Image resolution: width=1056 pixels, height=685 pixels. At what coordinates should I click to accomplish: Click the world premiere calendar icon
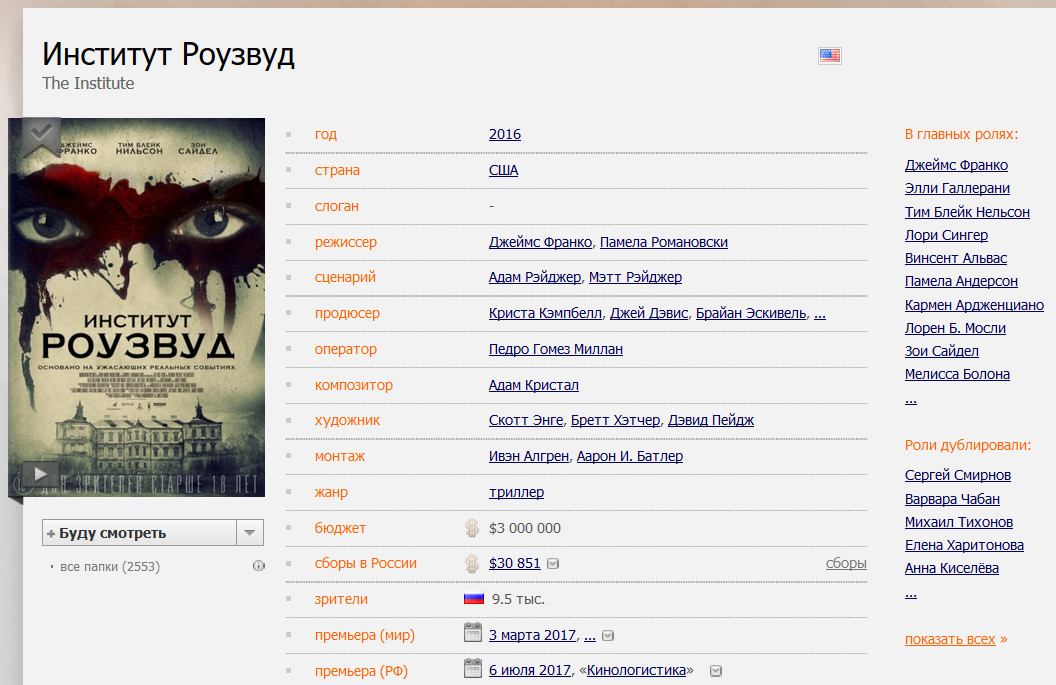point(473,634)
